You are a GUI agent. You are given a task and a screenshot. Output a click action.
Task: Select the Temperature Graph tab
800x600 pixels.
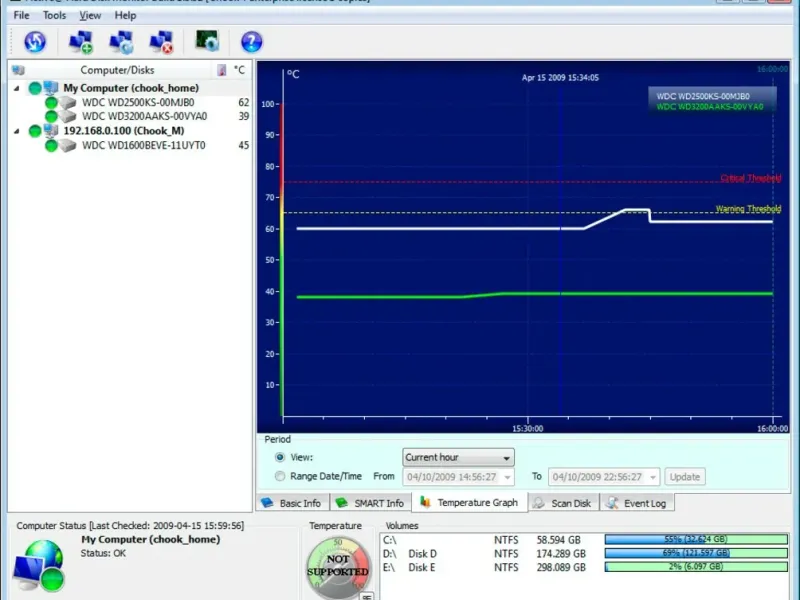tap(470, 503)
